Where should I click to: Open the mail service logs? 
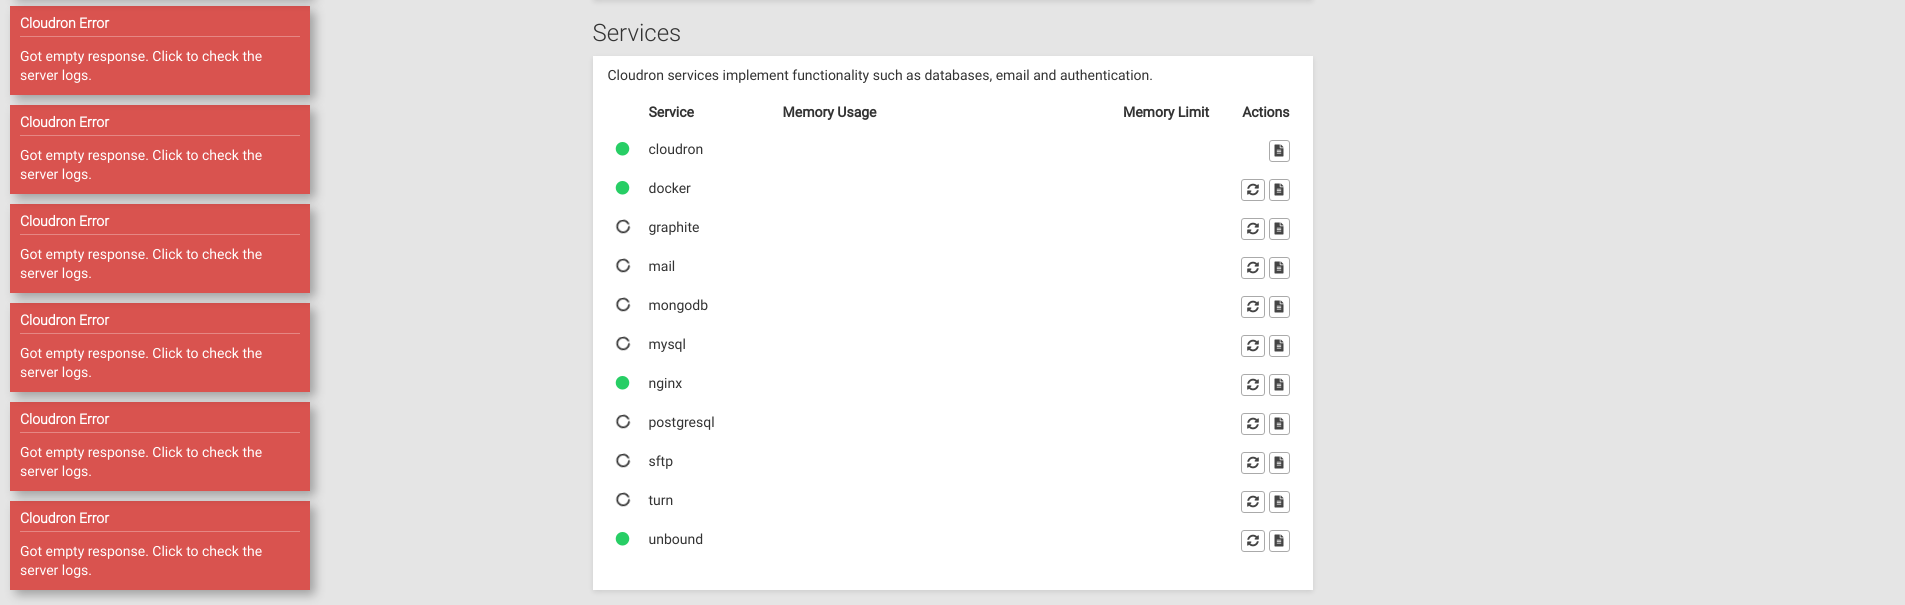[1279, 268]
